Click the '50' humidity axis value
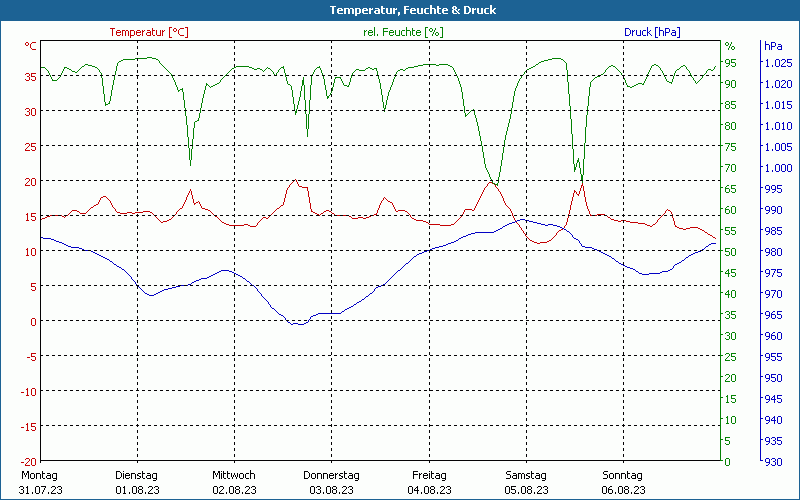This screenshot has height=500, width=800. (x=731, y=252)
